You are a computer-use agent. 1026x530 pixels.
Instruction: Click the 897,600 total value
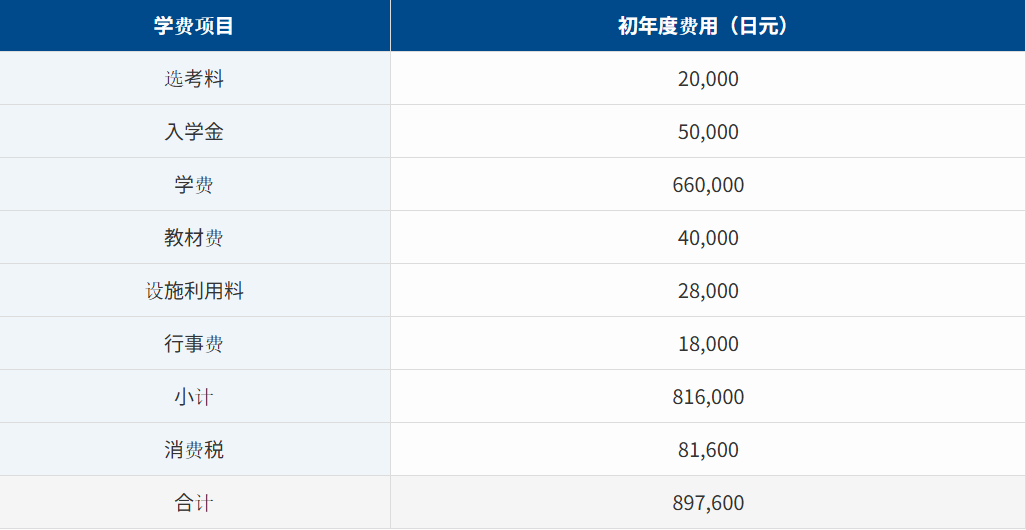tap(707, 503)
